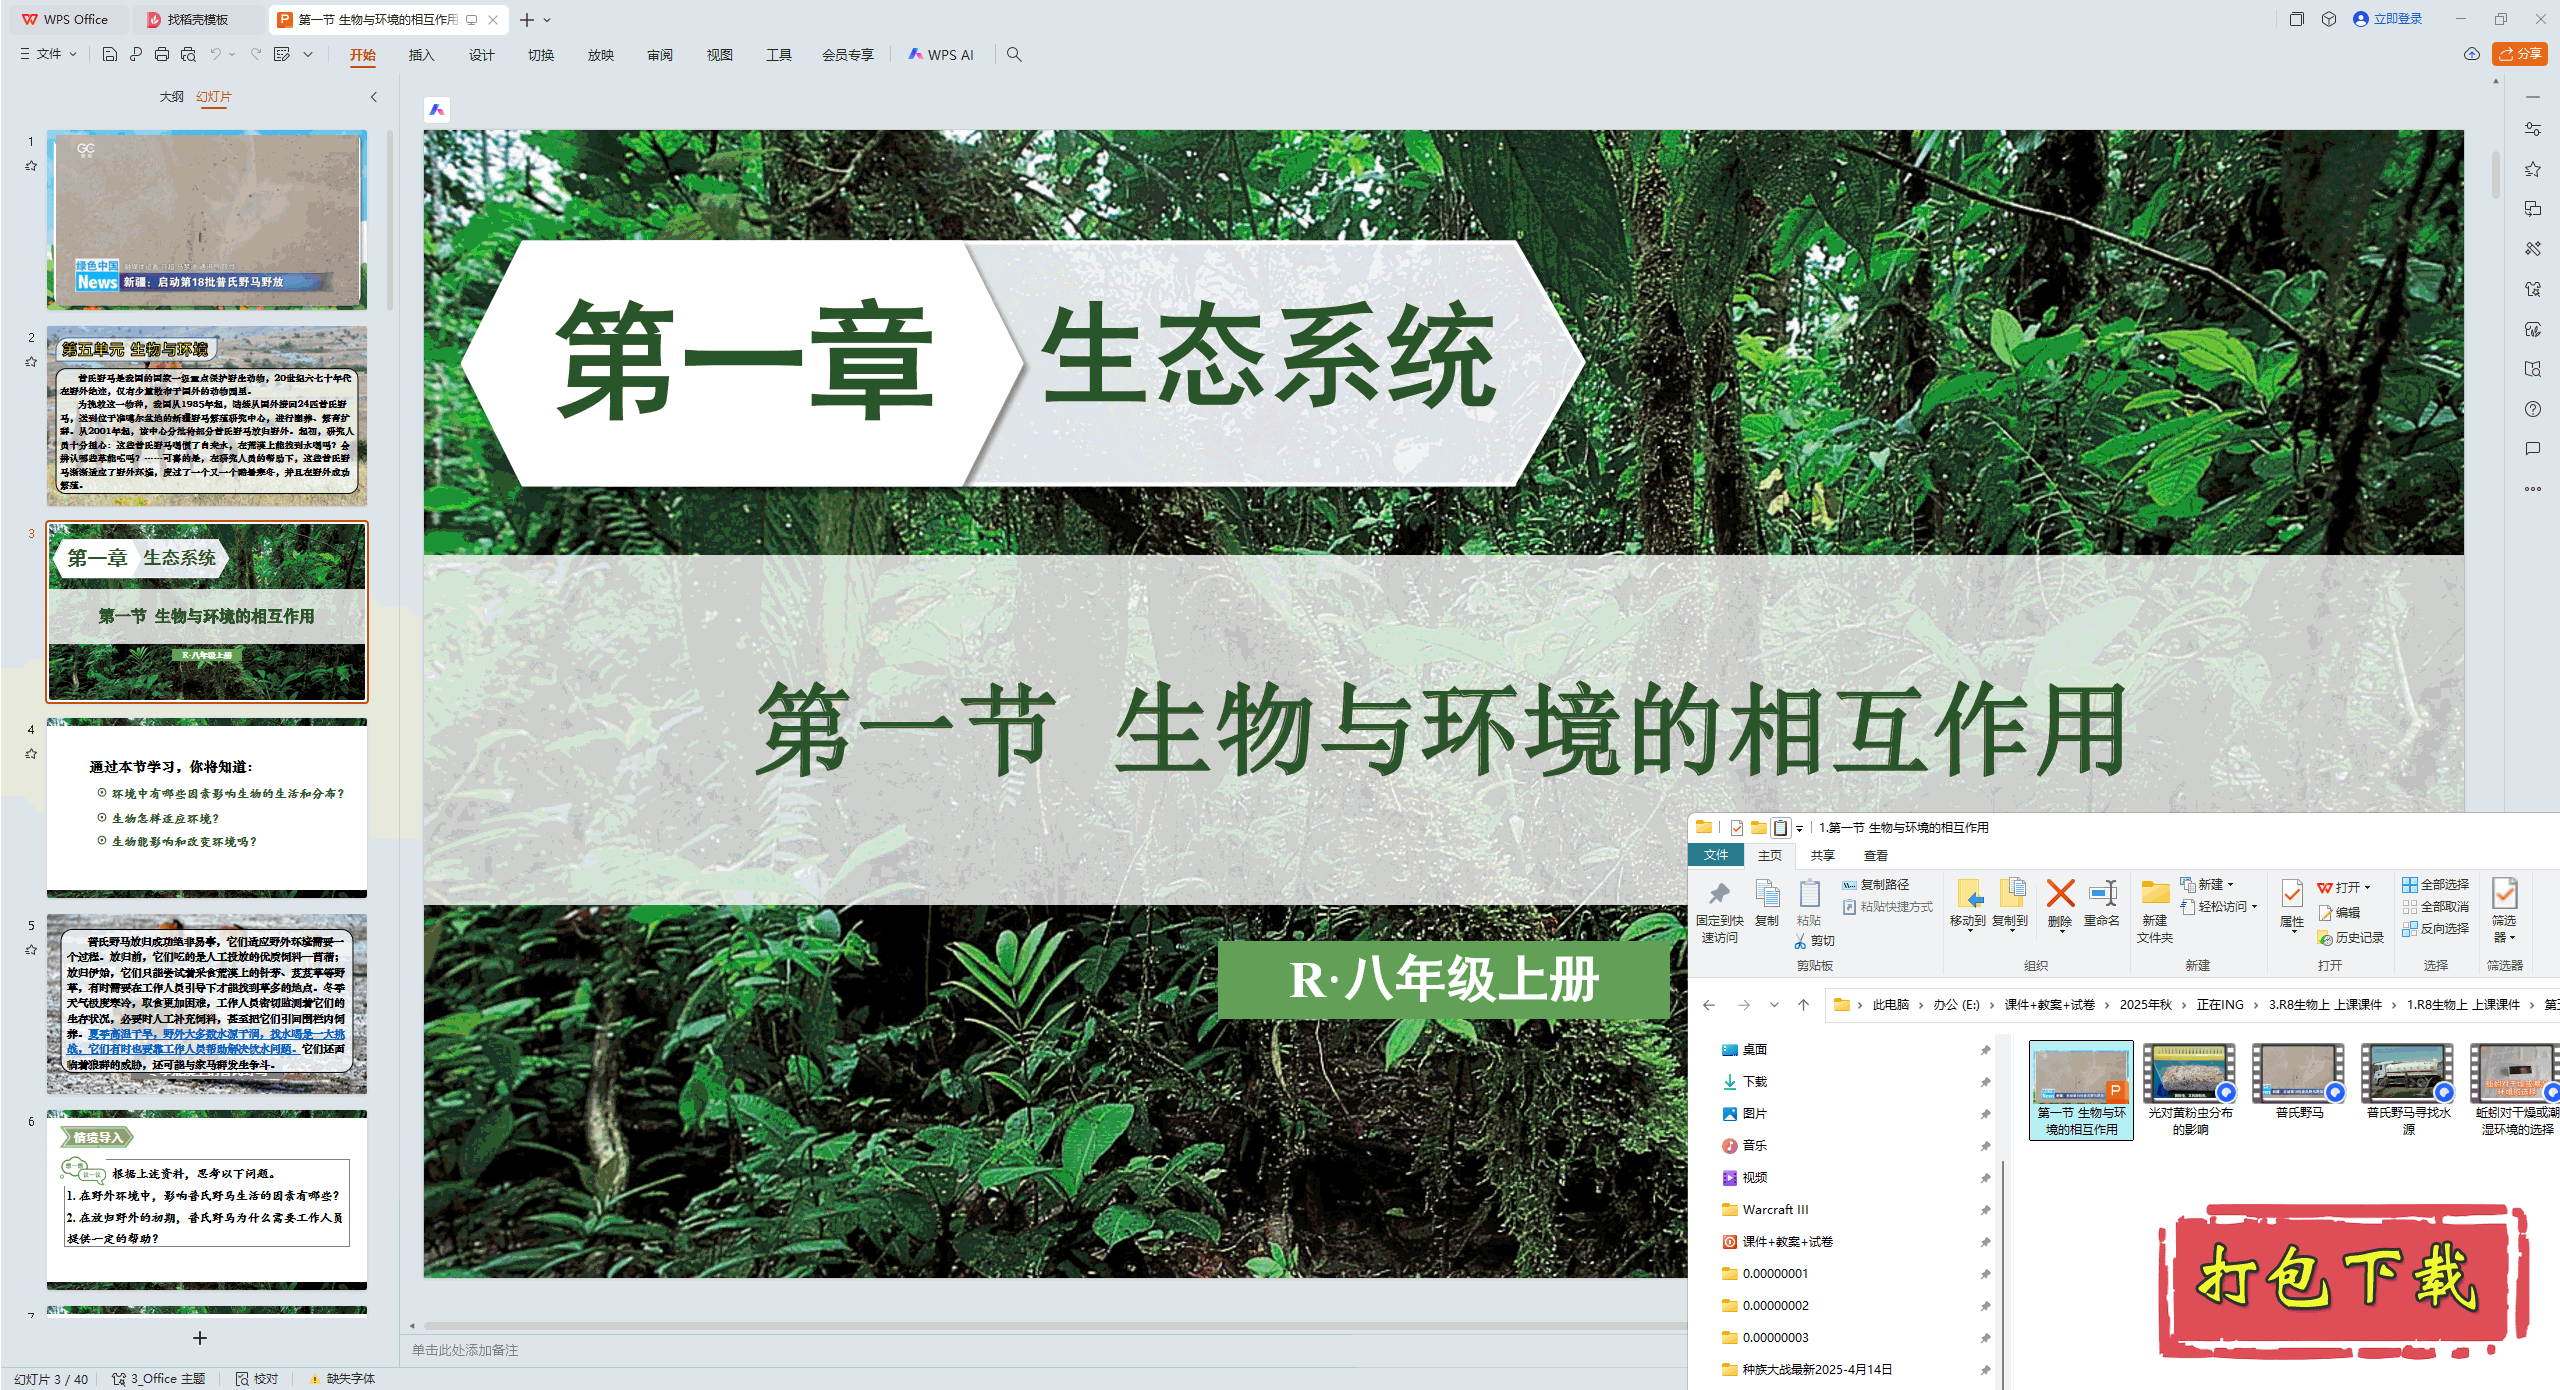Click the WPS AI floating icon above slide
2560x1390 pixels.
[x=437, y=110]
